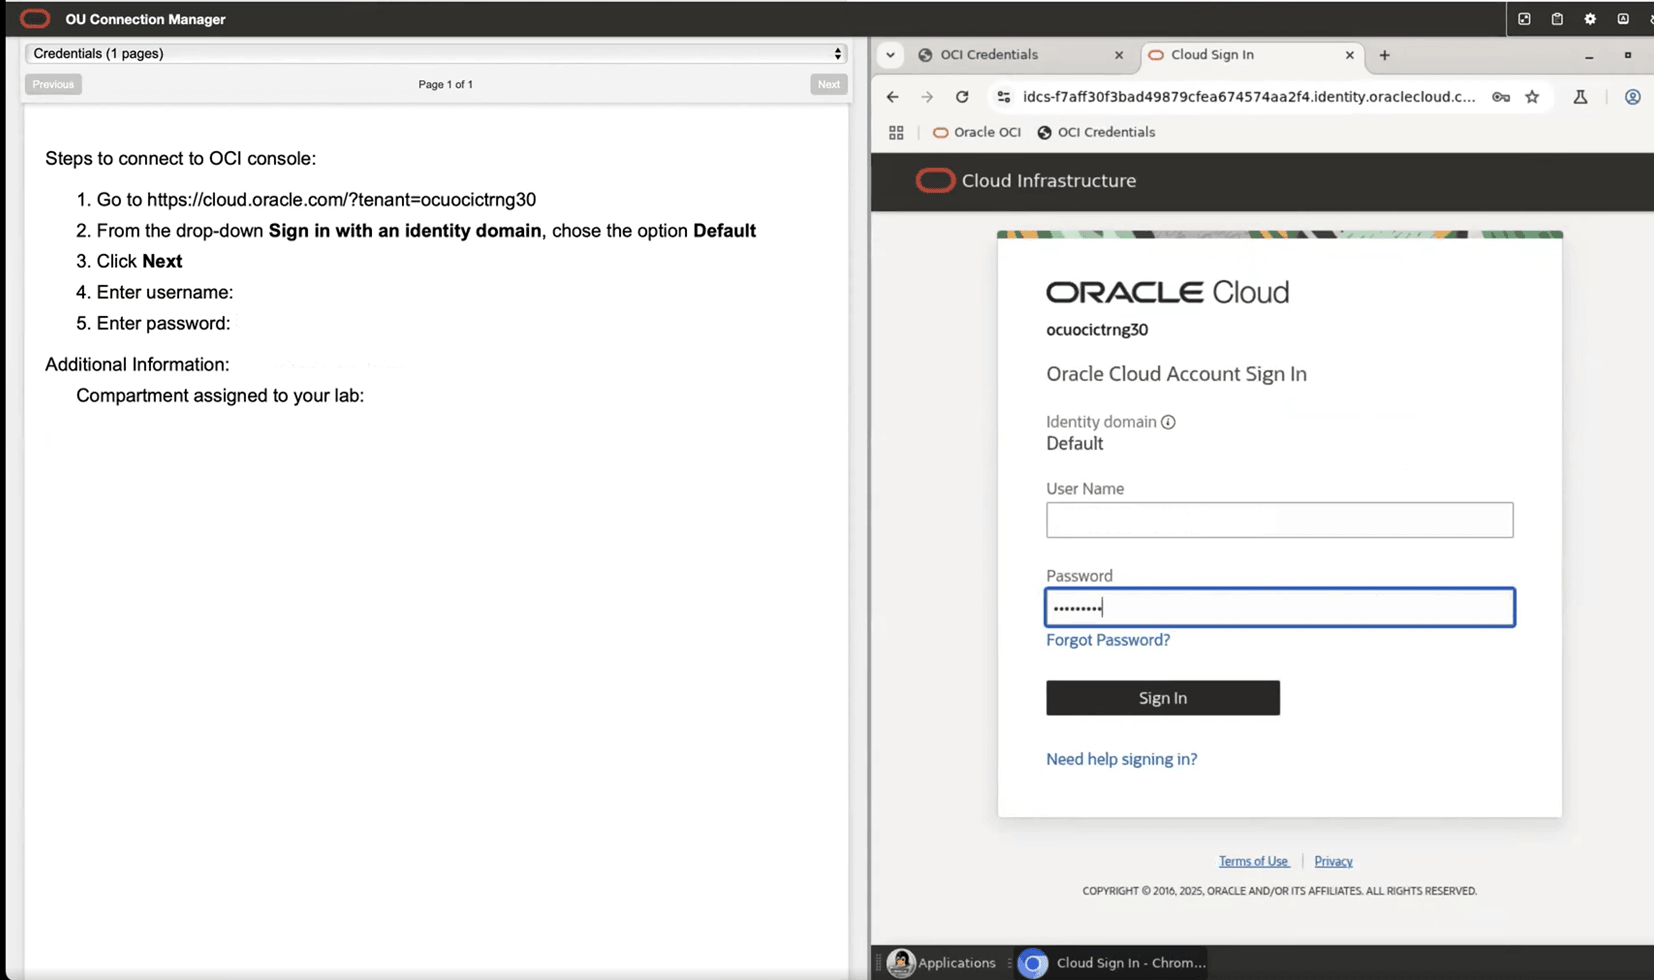Open the Chrome Labs flask icon
This screenshot has width=1654, height=980.
1580,97
